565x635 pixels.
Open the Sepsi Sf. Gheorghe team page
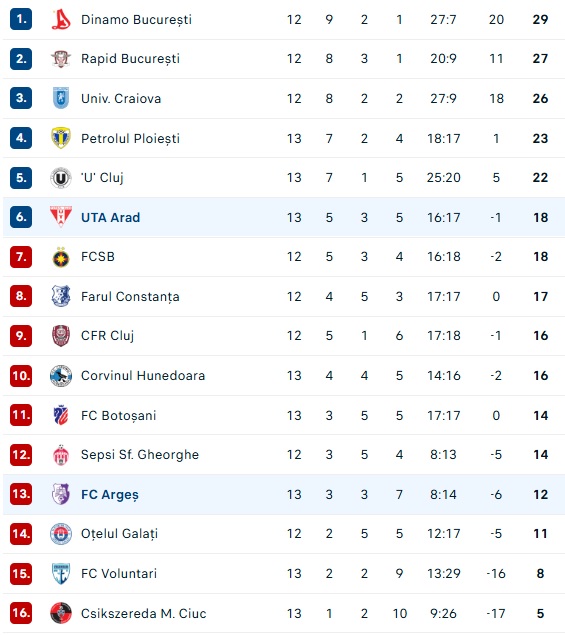(x=140, y=455)
